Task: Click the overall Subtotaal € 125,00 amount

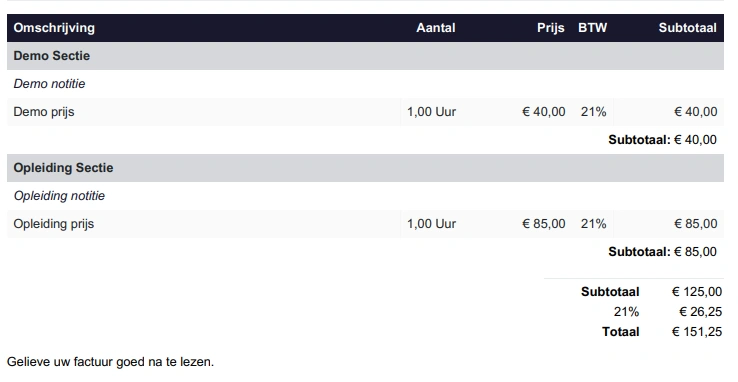Action: pyautogui.click(x=697, y=292)
